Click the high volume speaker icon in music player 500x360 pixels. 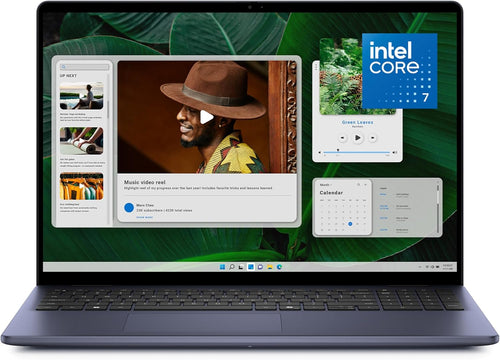tap(395, 152)
